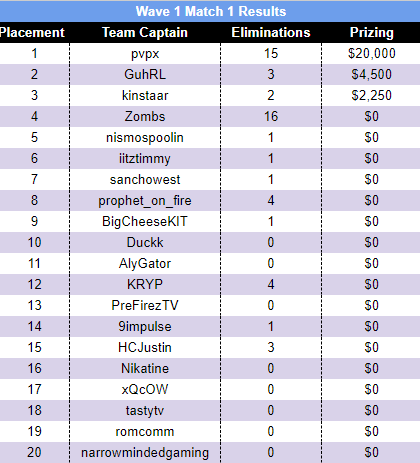The width and height of the screenshot is (420, 463).
Task: Click the Prizing column header
Action: coord(371,32)
